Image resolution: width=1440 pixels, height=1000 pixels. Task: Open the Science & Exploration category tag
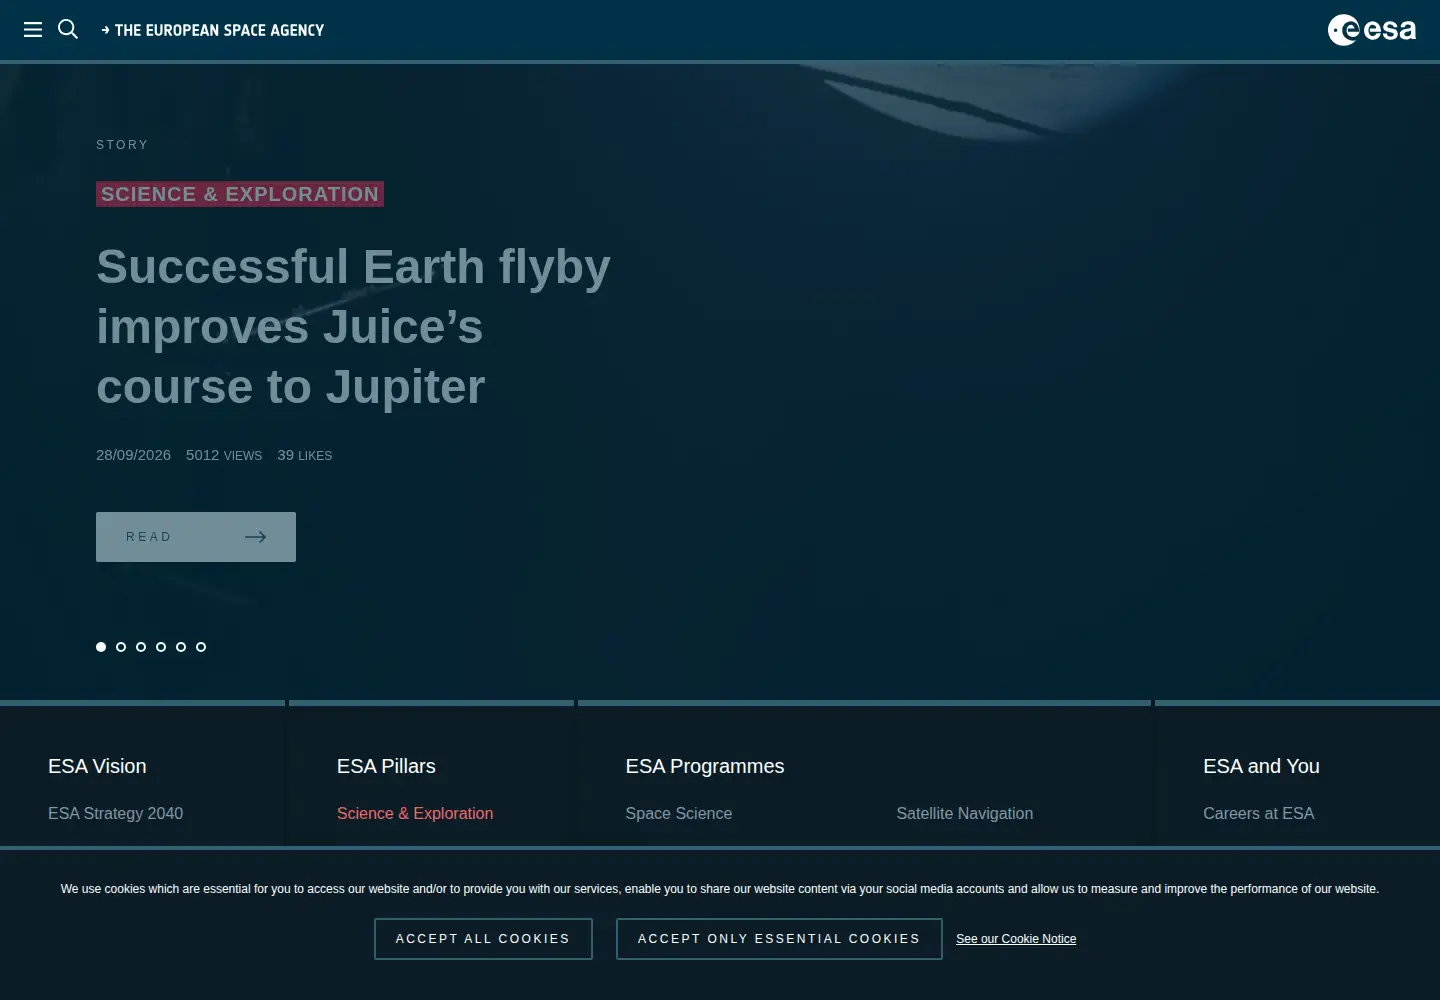pyautogui.click(x=240, y=194)
